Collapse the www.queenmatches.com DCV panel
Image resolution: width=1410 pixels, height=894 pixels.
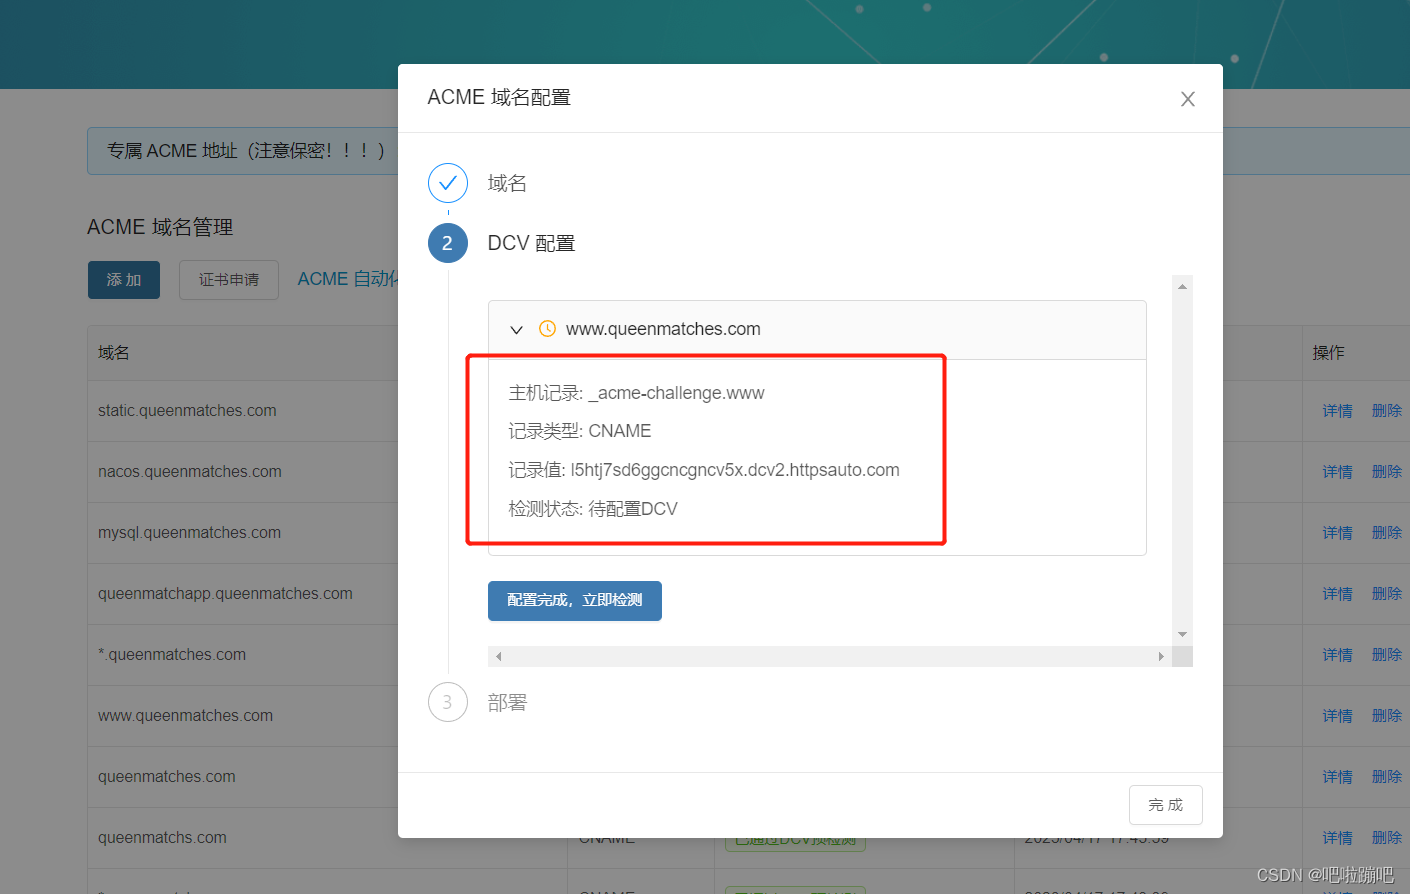point(516,329)
